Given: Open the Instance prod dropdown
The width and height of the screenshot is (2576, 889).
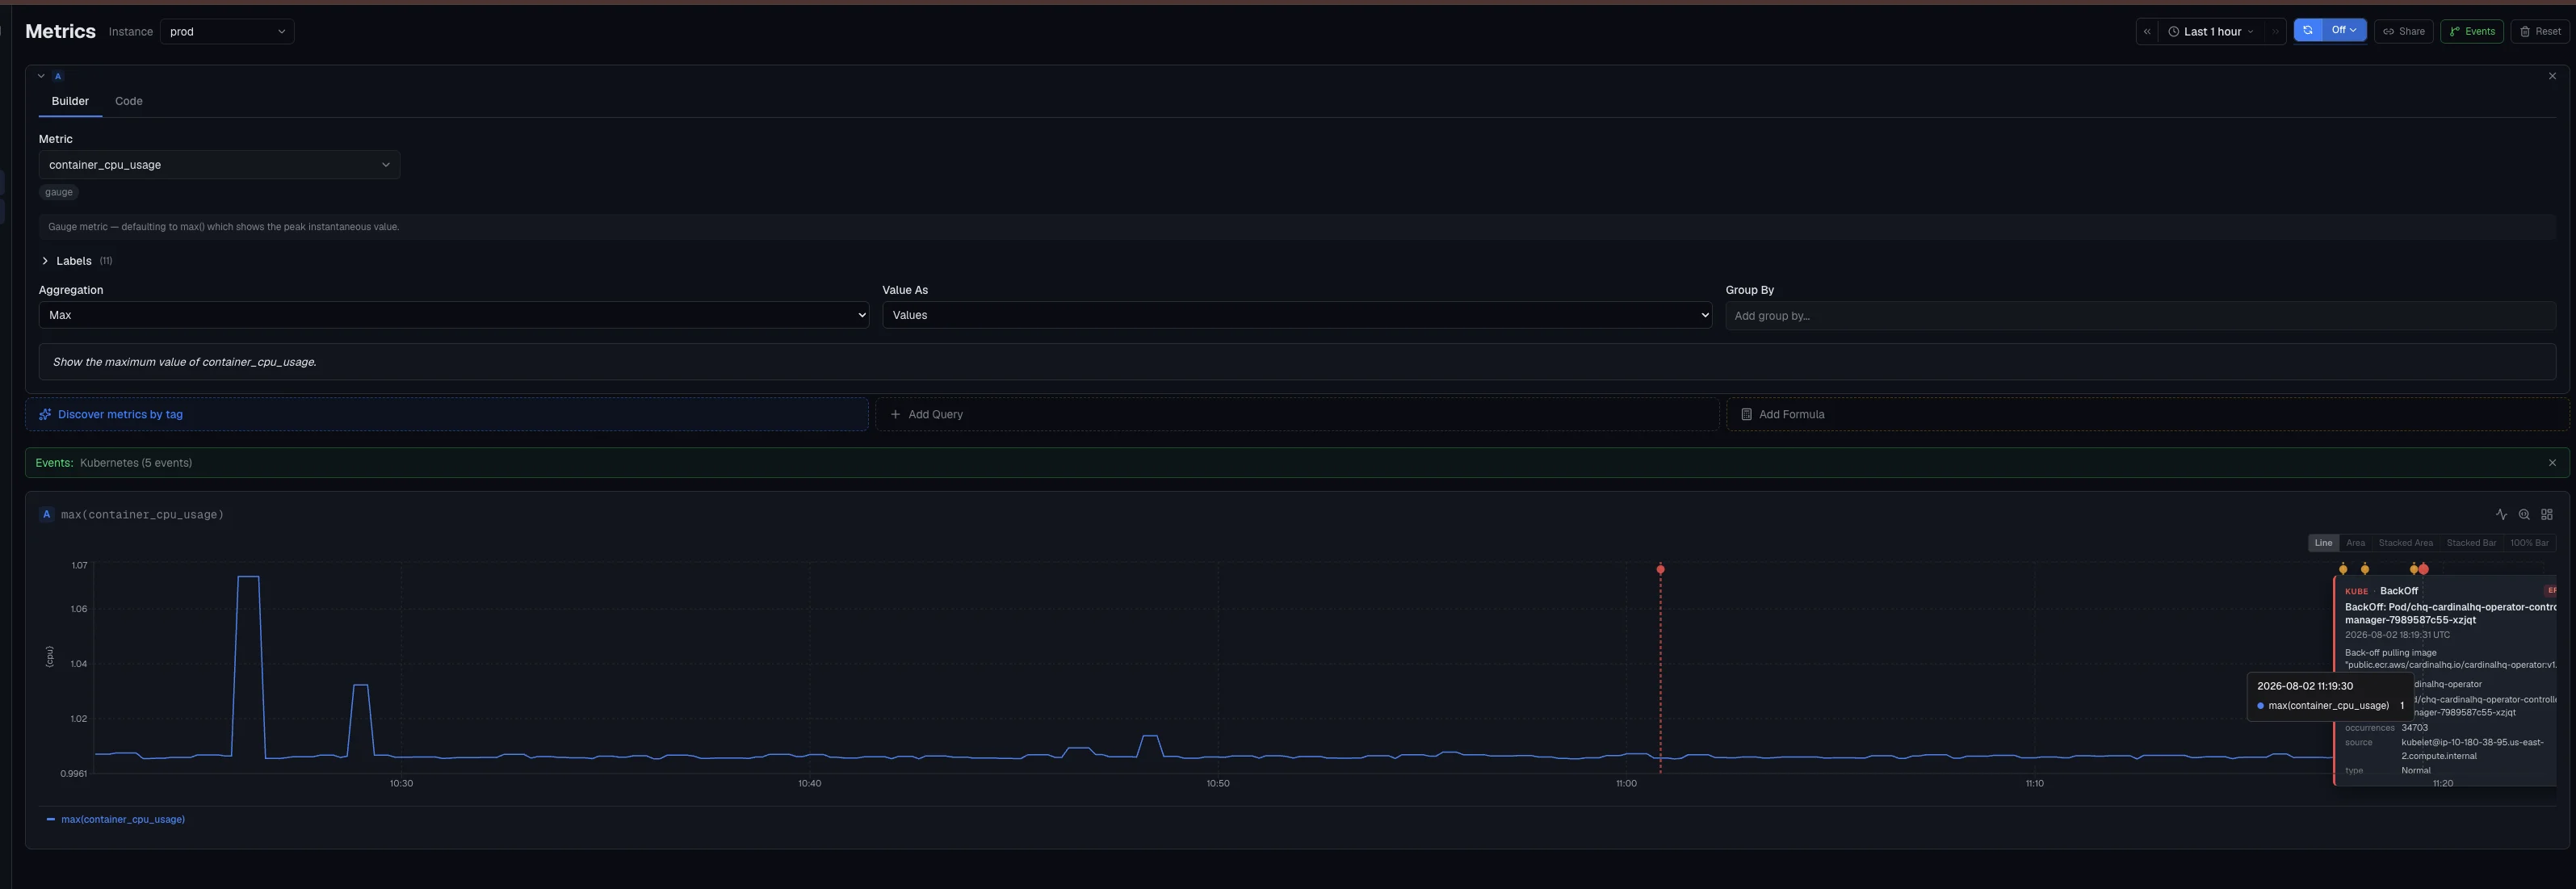Looking at the screenshot, I should tap(227, 32).
